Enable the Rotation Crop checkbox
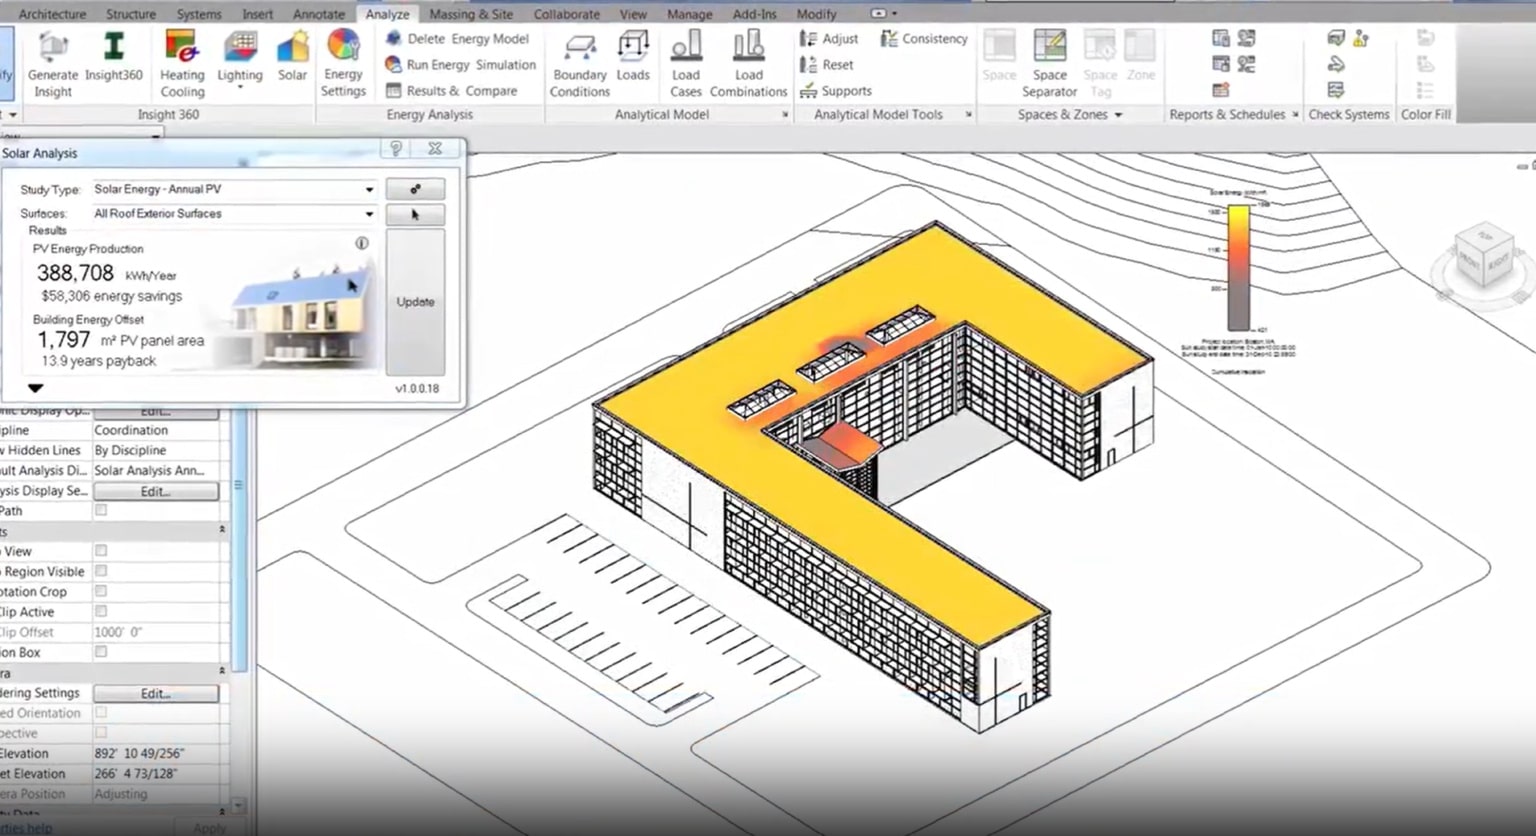Screen dimensions: 1536x836 (101, 591)
